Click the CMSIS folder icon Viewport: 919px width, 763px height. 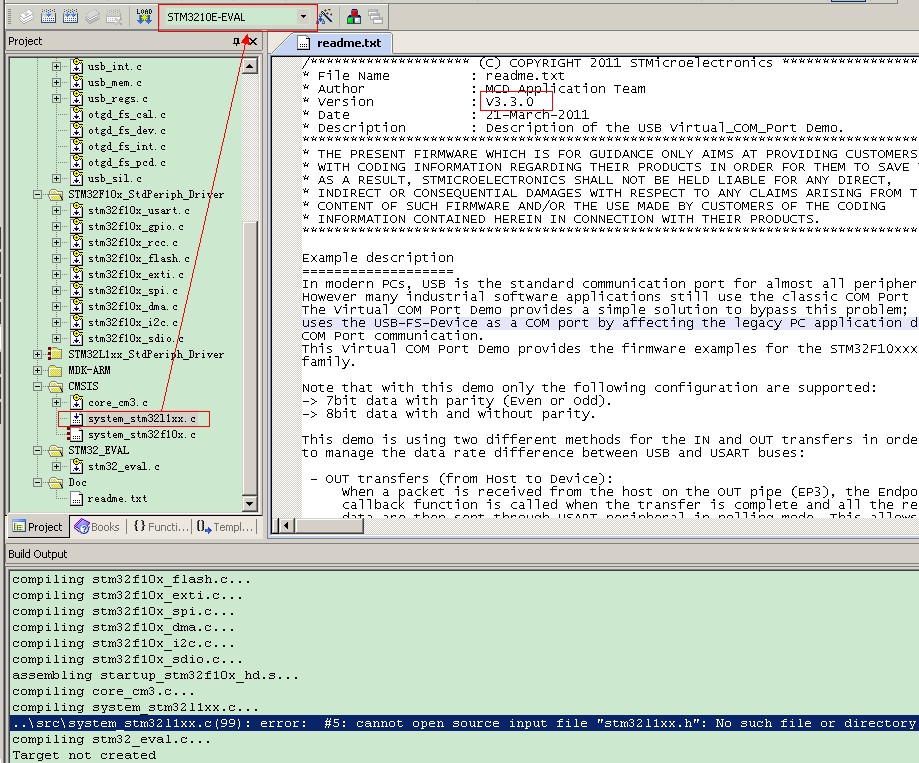[55, 386]
